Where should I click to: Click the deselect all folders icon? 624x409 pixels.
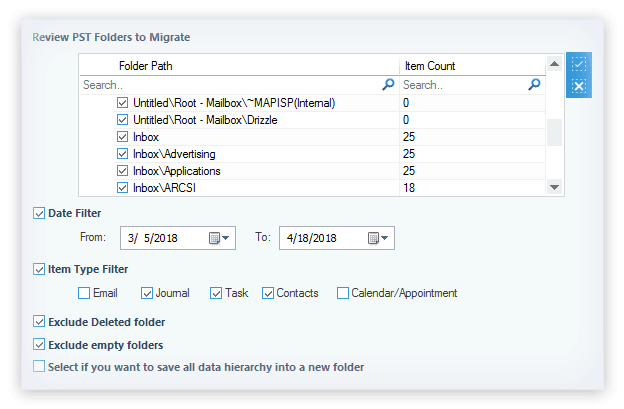coord(579,87)
